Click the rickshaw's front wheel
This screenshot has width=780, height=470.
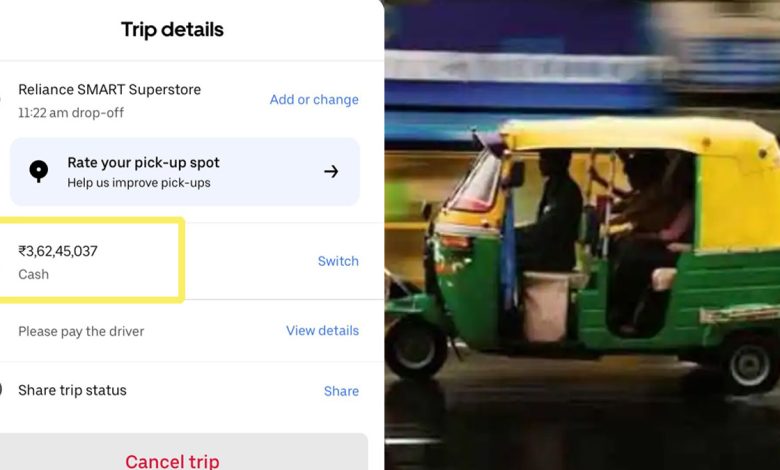416,349
